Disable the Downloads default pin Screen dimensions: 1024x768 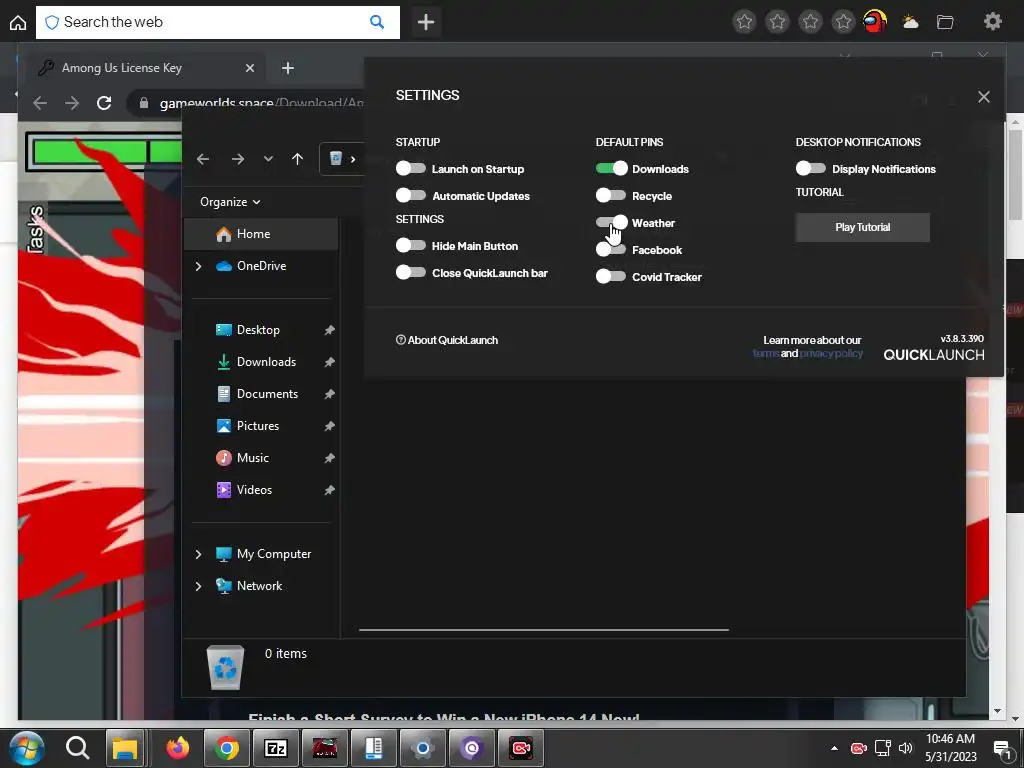click(611, 168)
